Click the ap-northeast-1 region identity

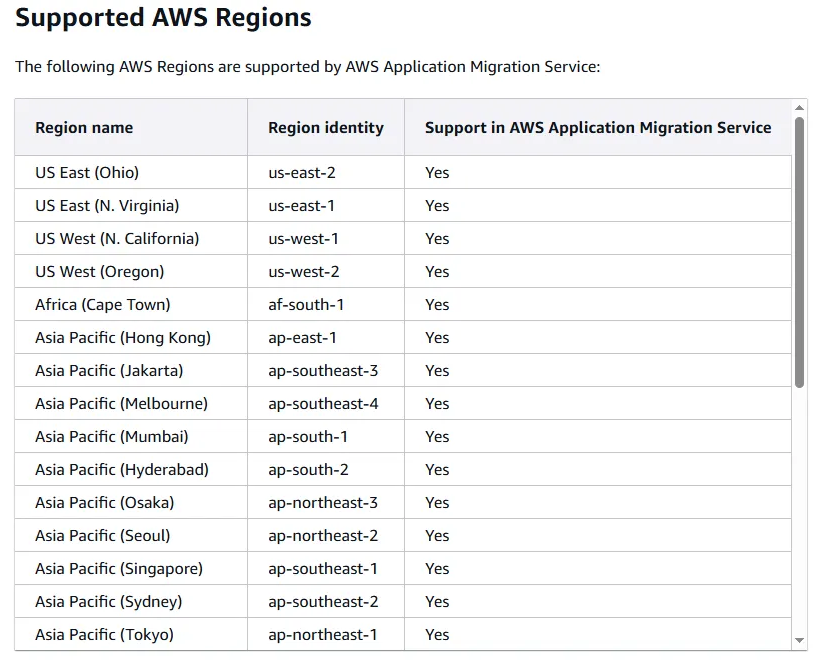[323, 634]
